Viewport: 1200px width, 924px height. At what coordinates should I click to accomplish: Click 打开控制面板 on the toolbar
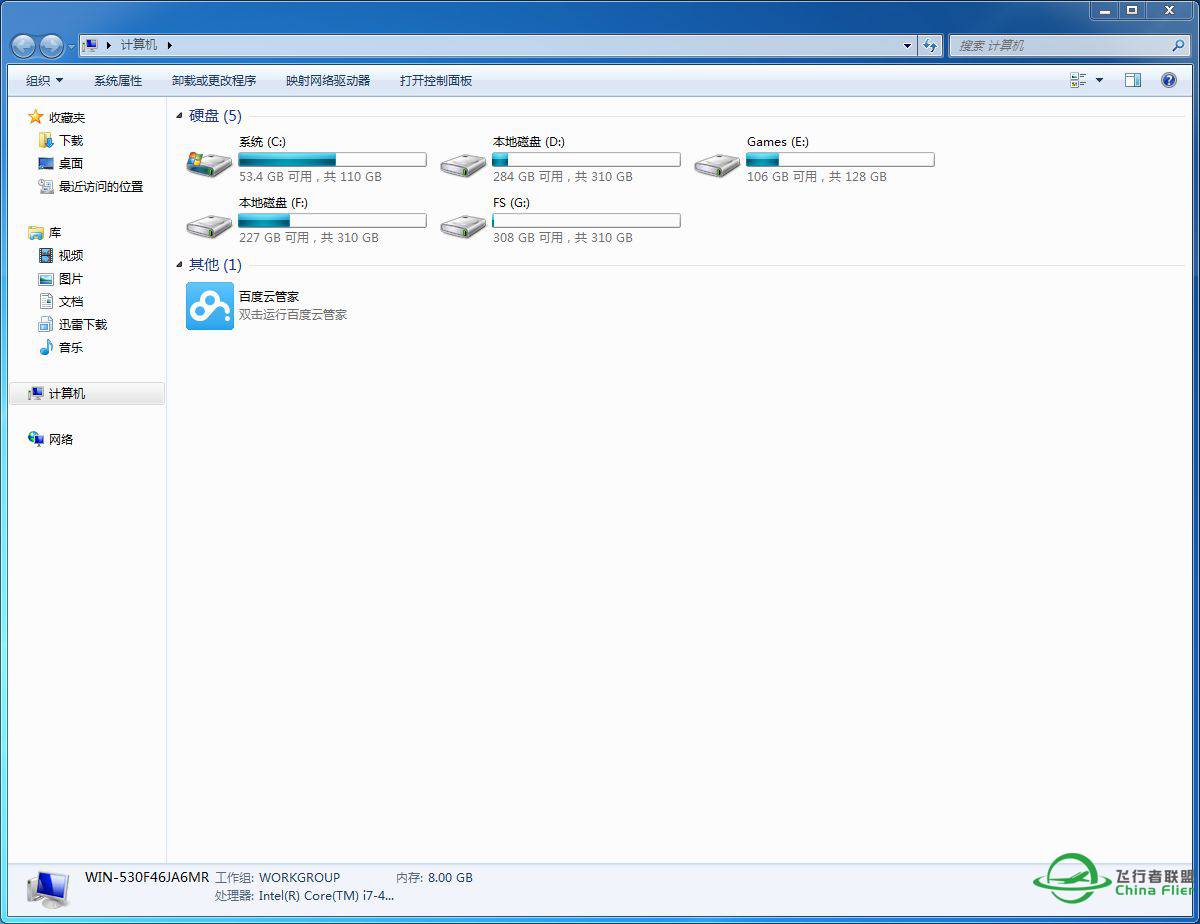[x=435, y=80]
